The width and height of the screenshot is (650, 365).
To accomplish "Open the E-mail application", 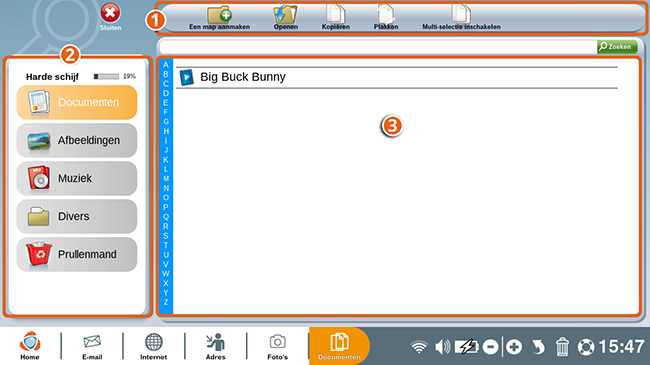I will point(92,346).
